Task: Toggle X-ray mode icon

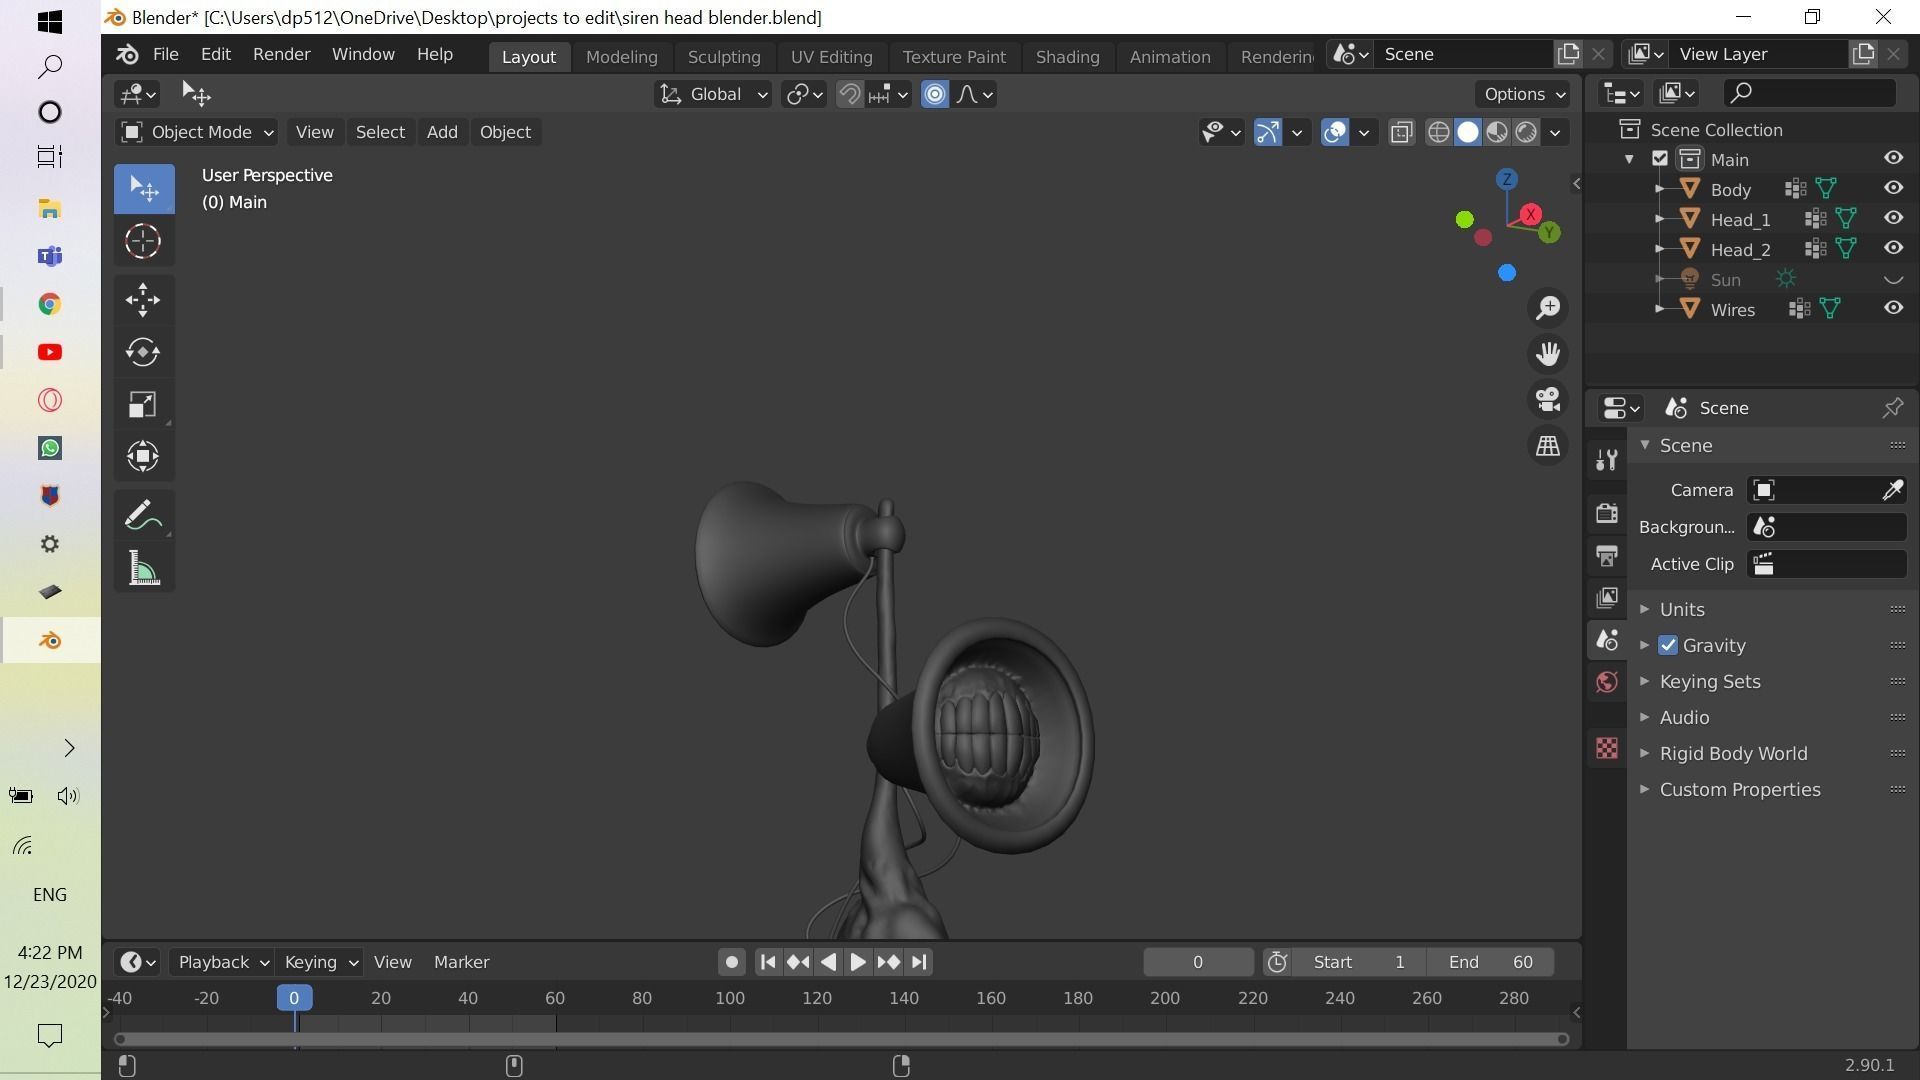Action: pyautogui.click(x=1402, y=132)
